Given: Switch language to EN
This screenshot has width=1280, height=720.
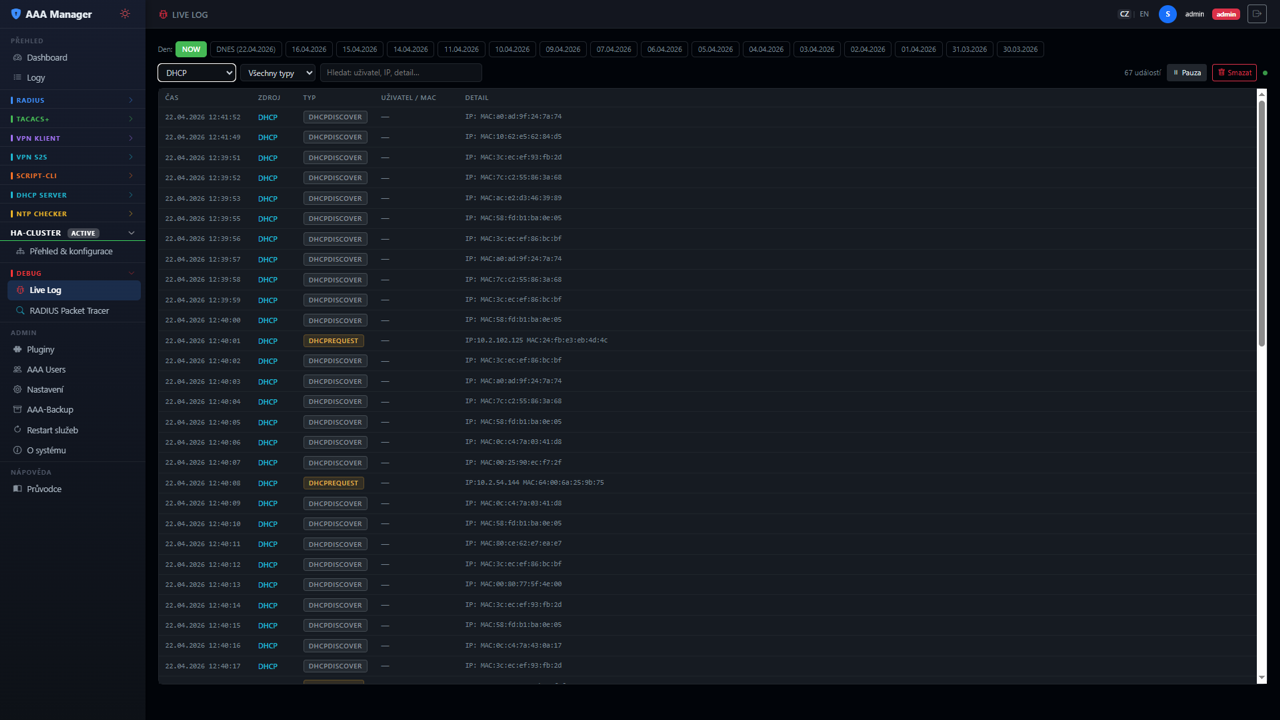Looking at the screenshot, I should point(1144,14).
